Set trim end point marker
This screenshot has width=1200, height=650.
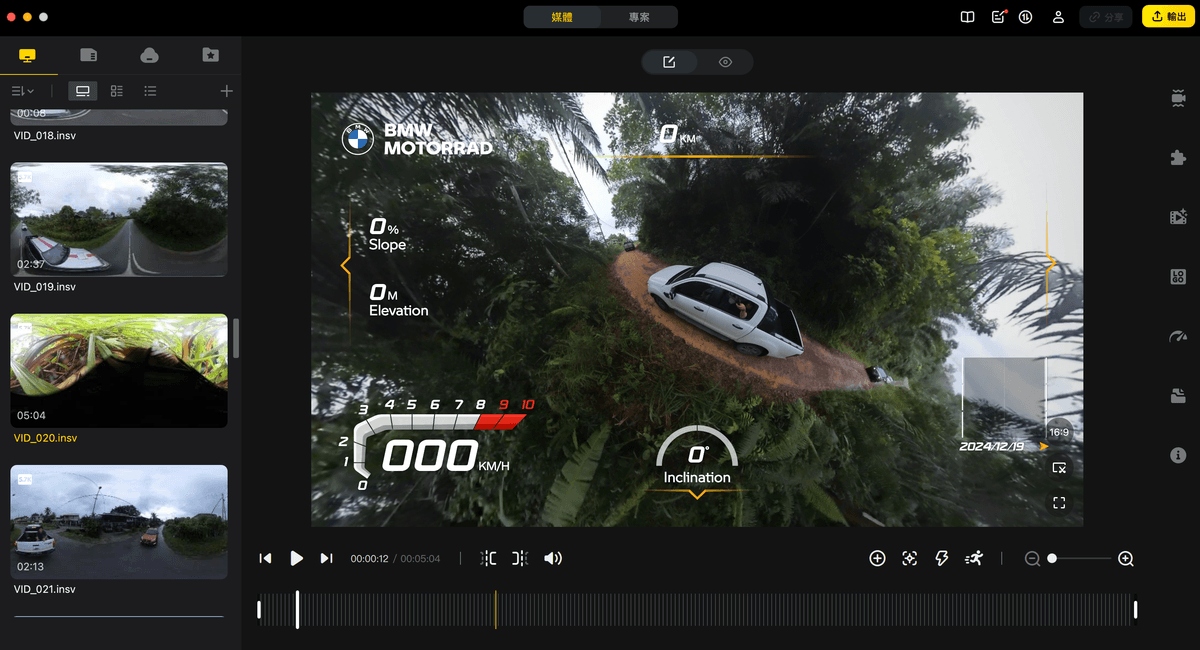click(520, 558)
